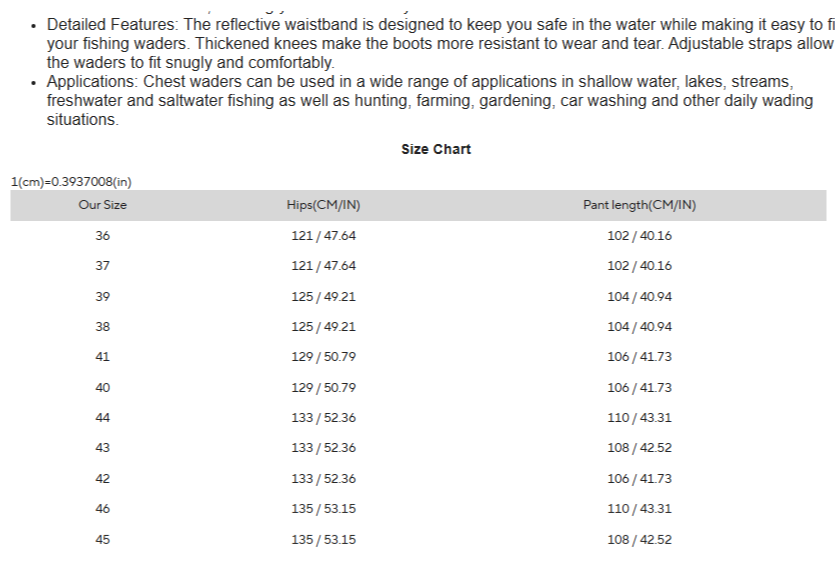Click the Applications bullet paragraph
The height and width of the screenshot is (563, 835).
coord(430,101)
